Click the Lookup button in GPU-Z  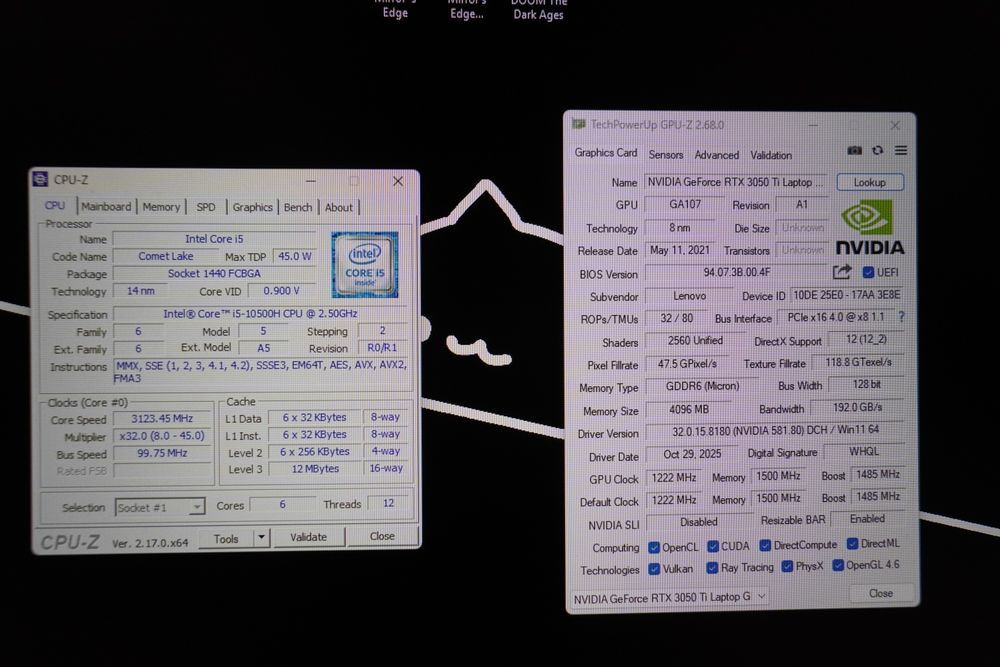point(870,182)
